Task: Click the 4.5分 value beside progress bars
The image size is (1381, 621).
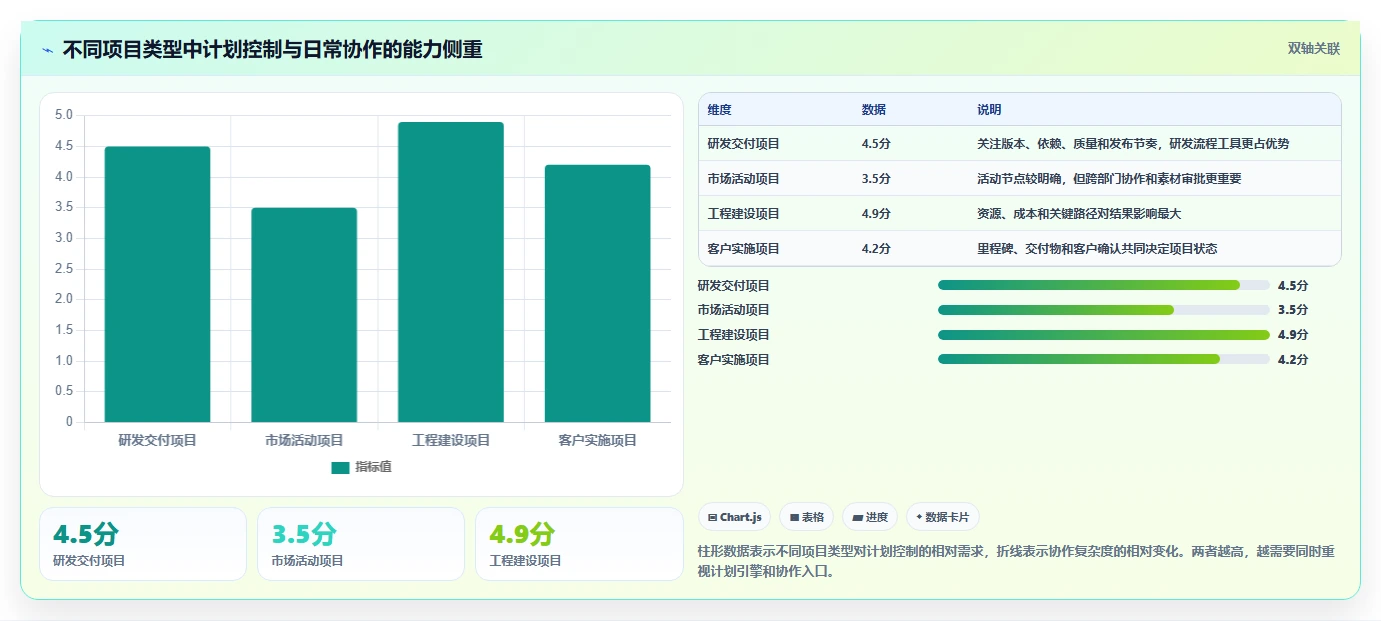Action: 1293,285
